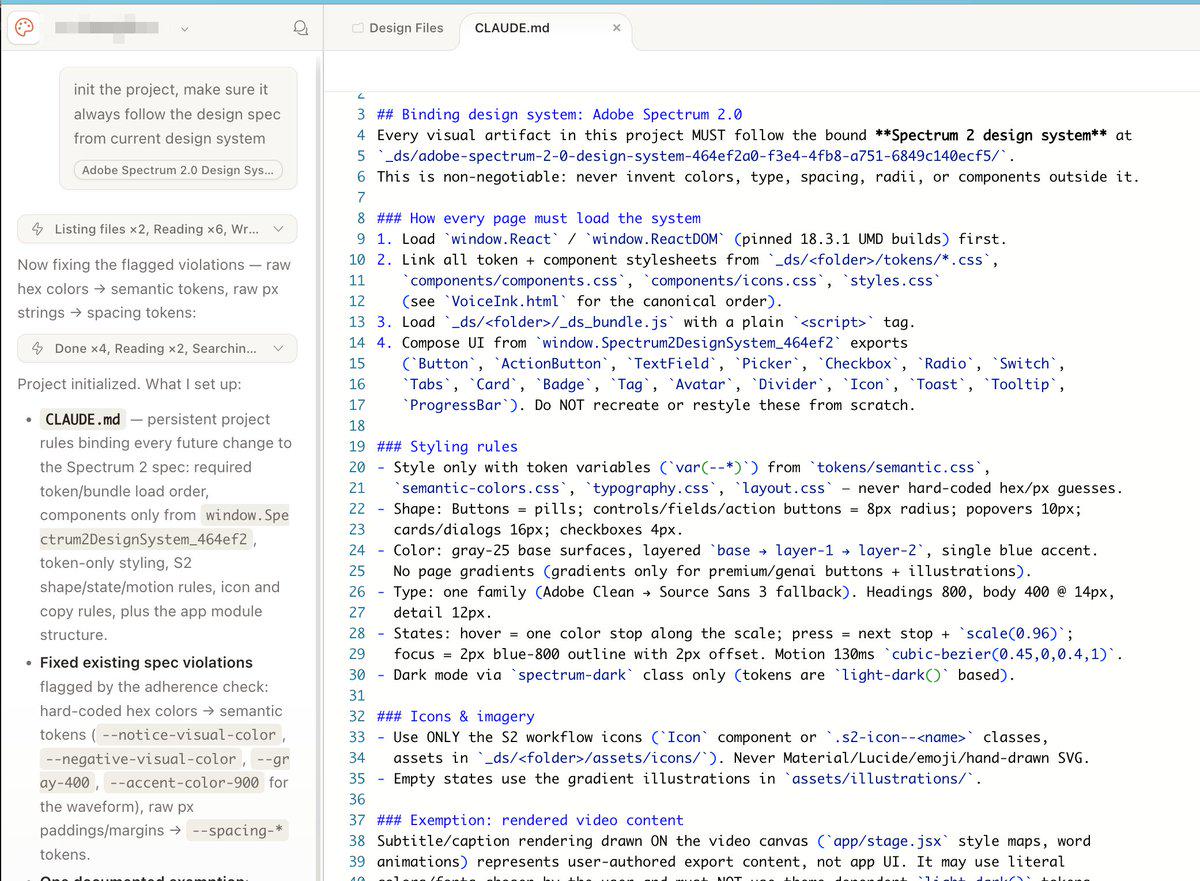Expand the Done ×4, Reading ×2 activity chevron
Image resolution: width=1200 pixels, height=881 pixels.
278,348
